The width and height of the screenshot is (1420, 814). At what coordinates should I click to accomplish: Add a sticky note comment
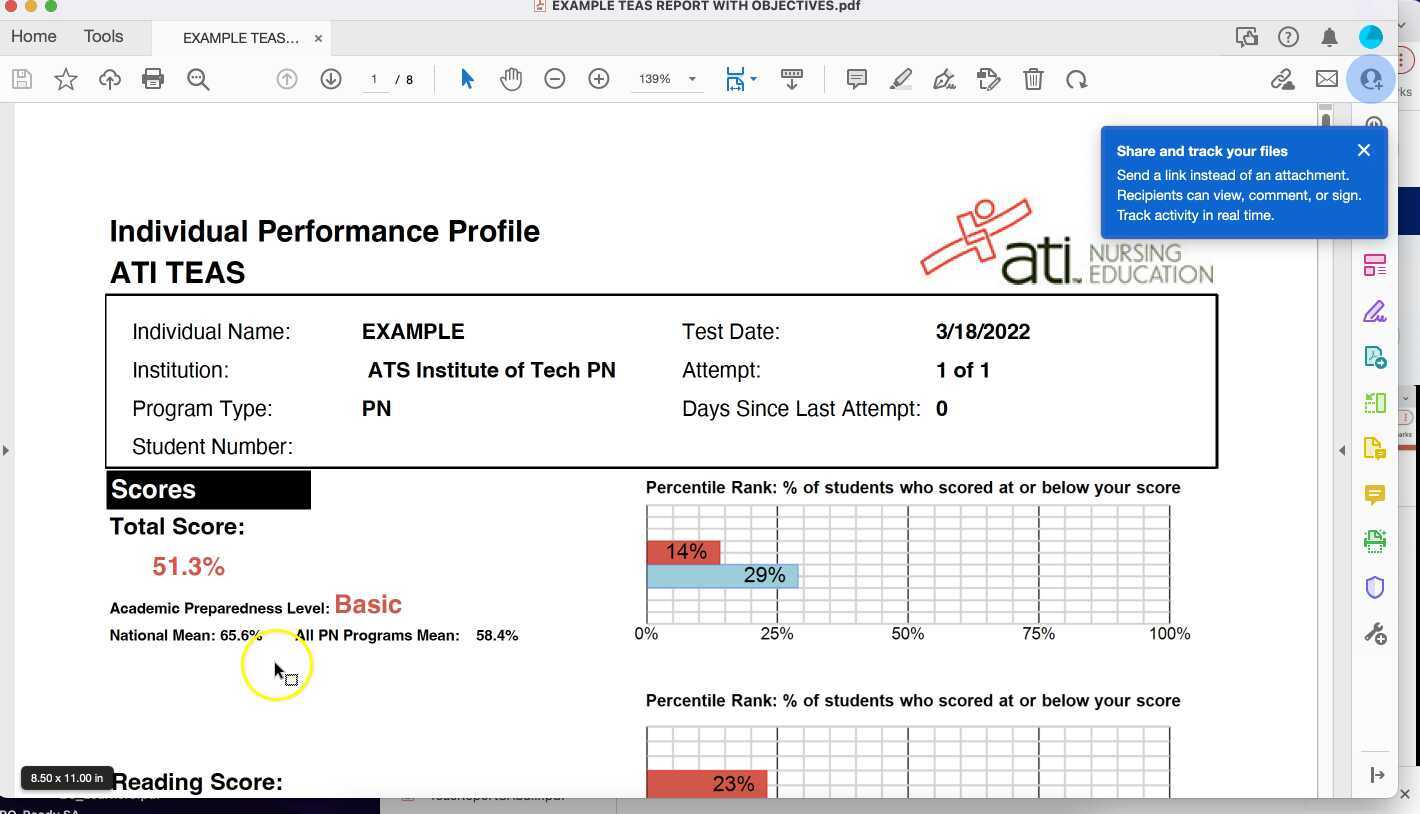855,79
